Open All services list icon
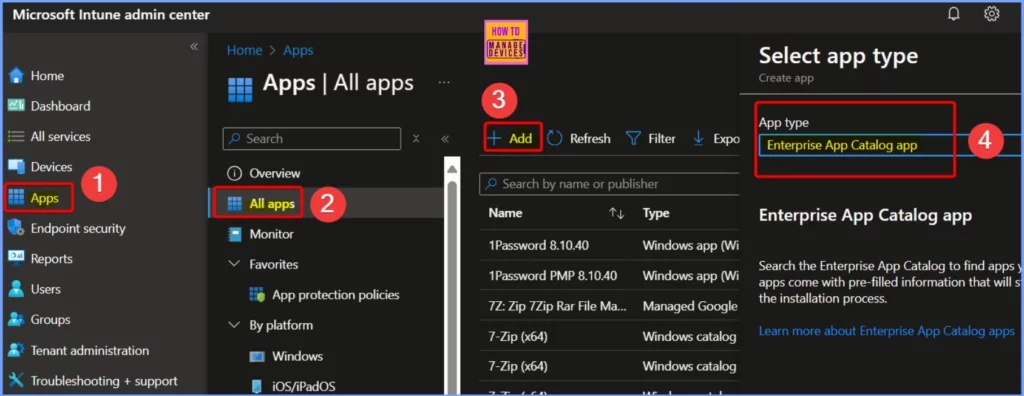Viewport: 1024px width, 396px height. tap(16, 137)
